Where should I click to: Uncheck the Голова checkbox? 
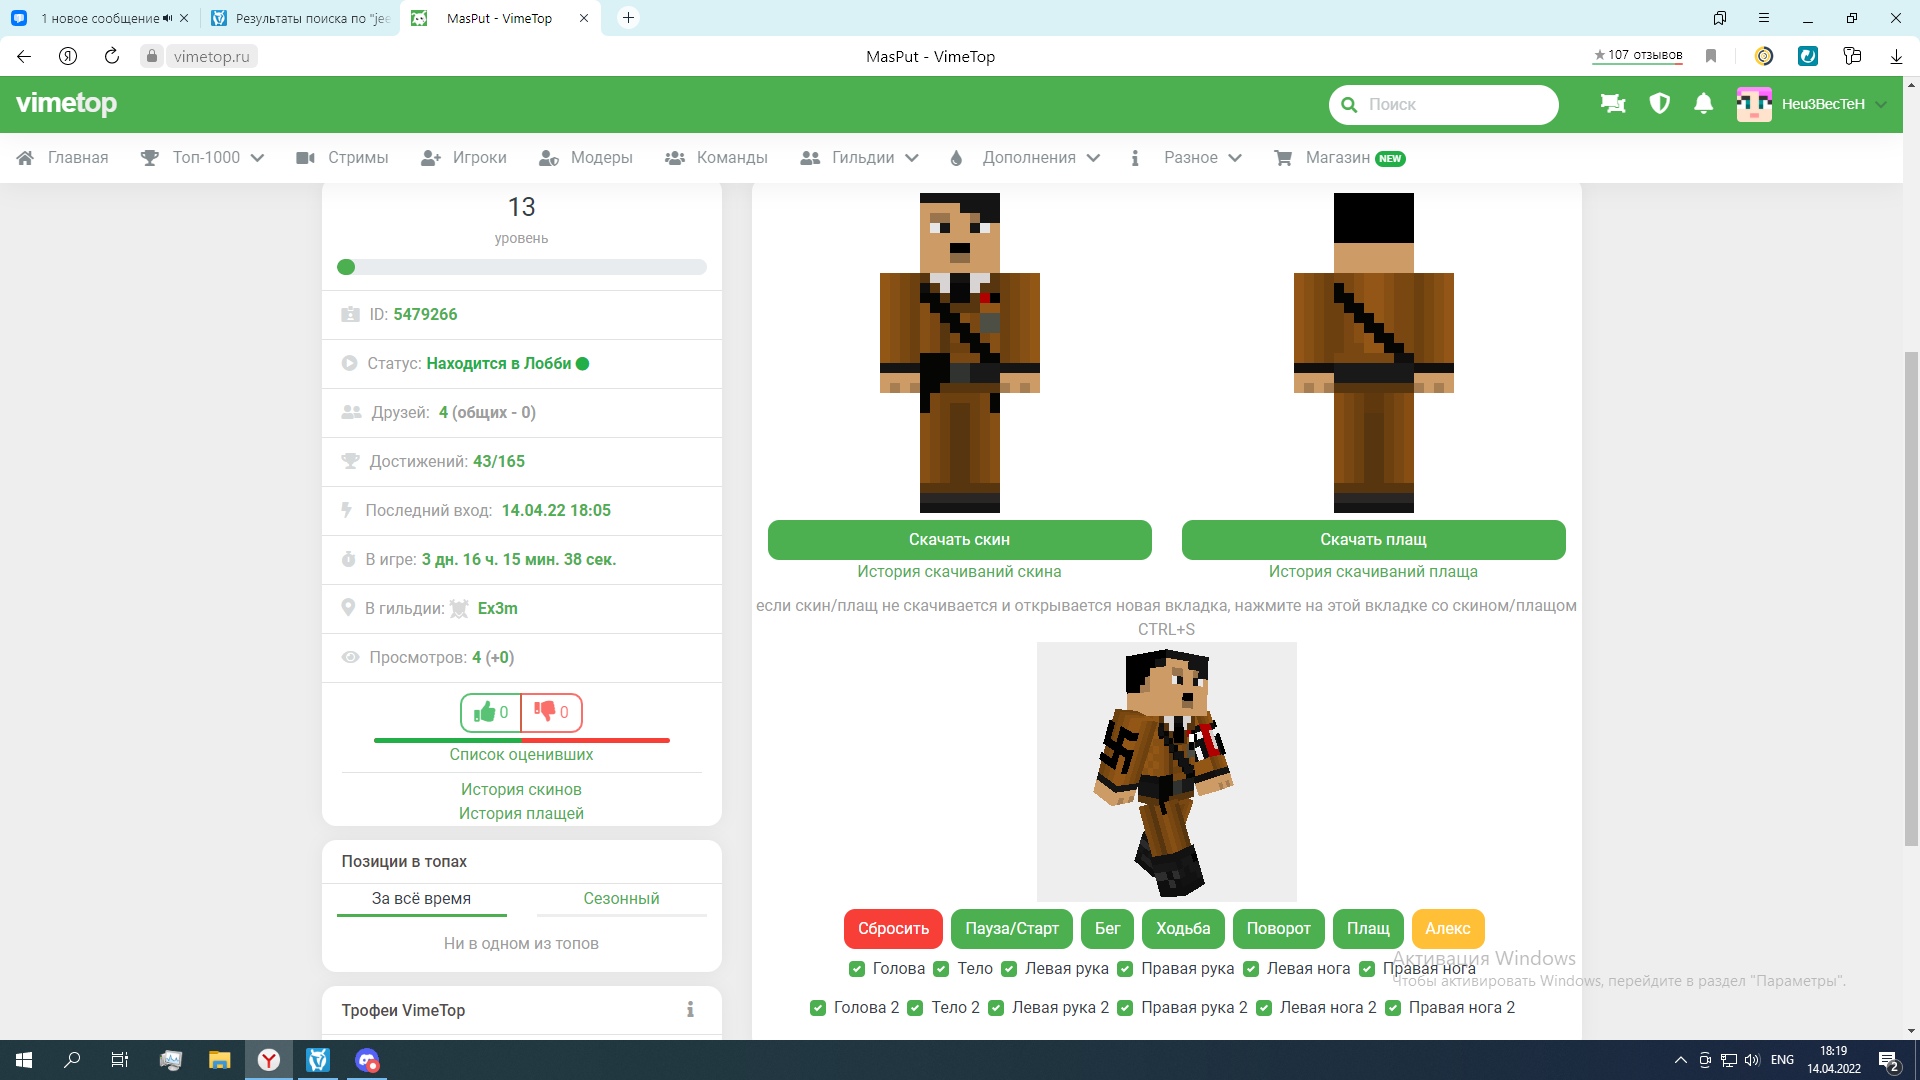857,969
